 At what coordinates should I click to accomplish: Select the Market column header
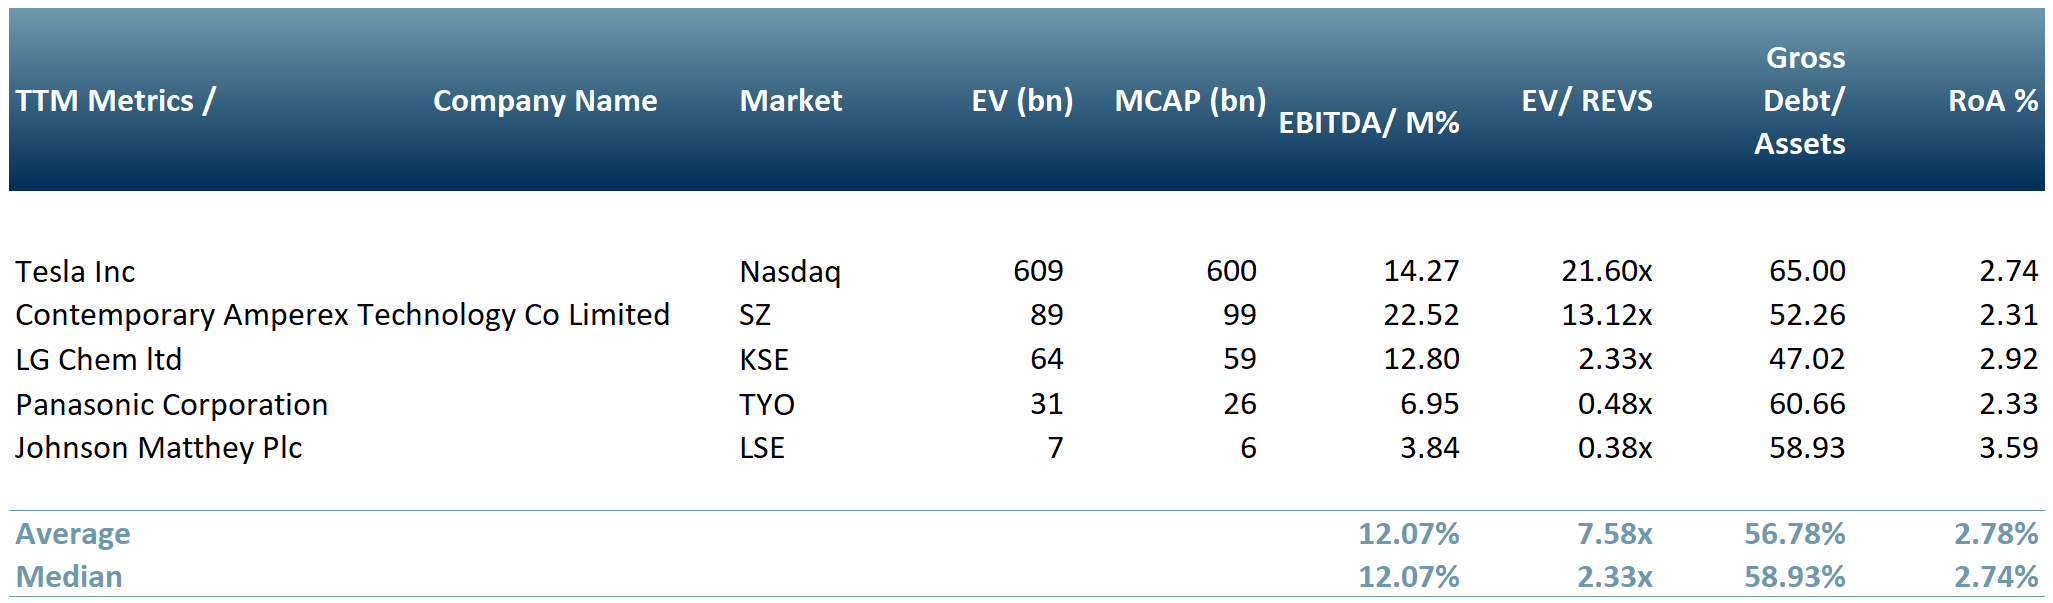790,101
